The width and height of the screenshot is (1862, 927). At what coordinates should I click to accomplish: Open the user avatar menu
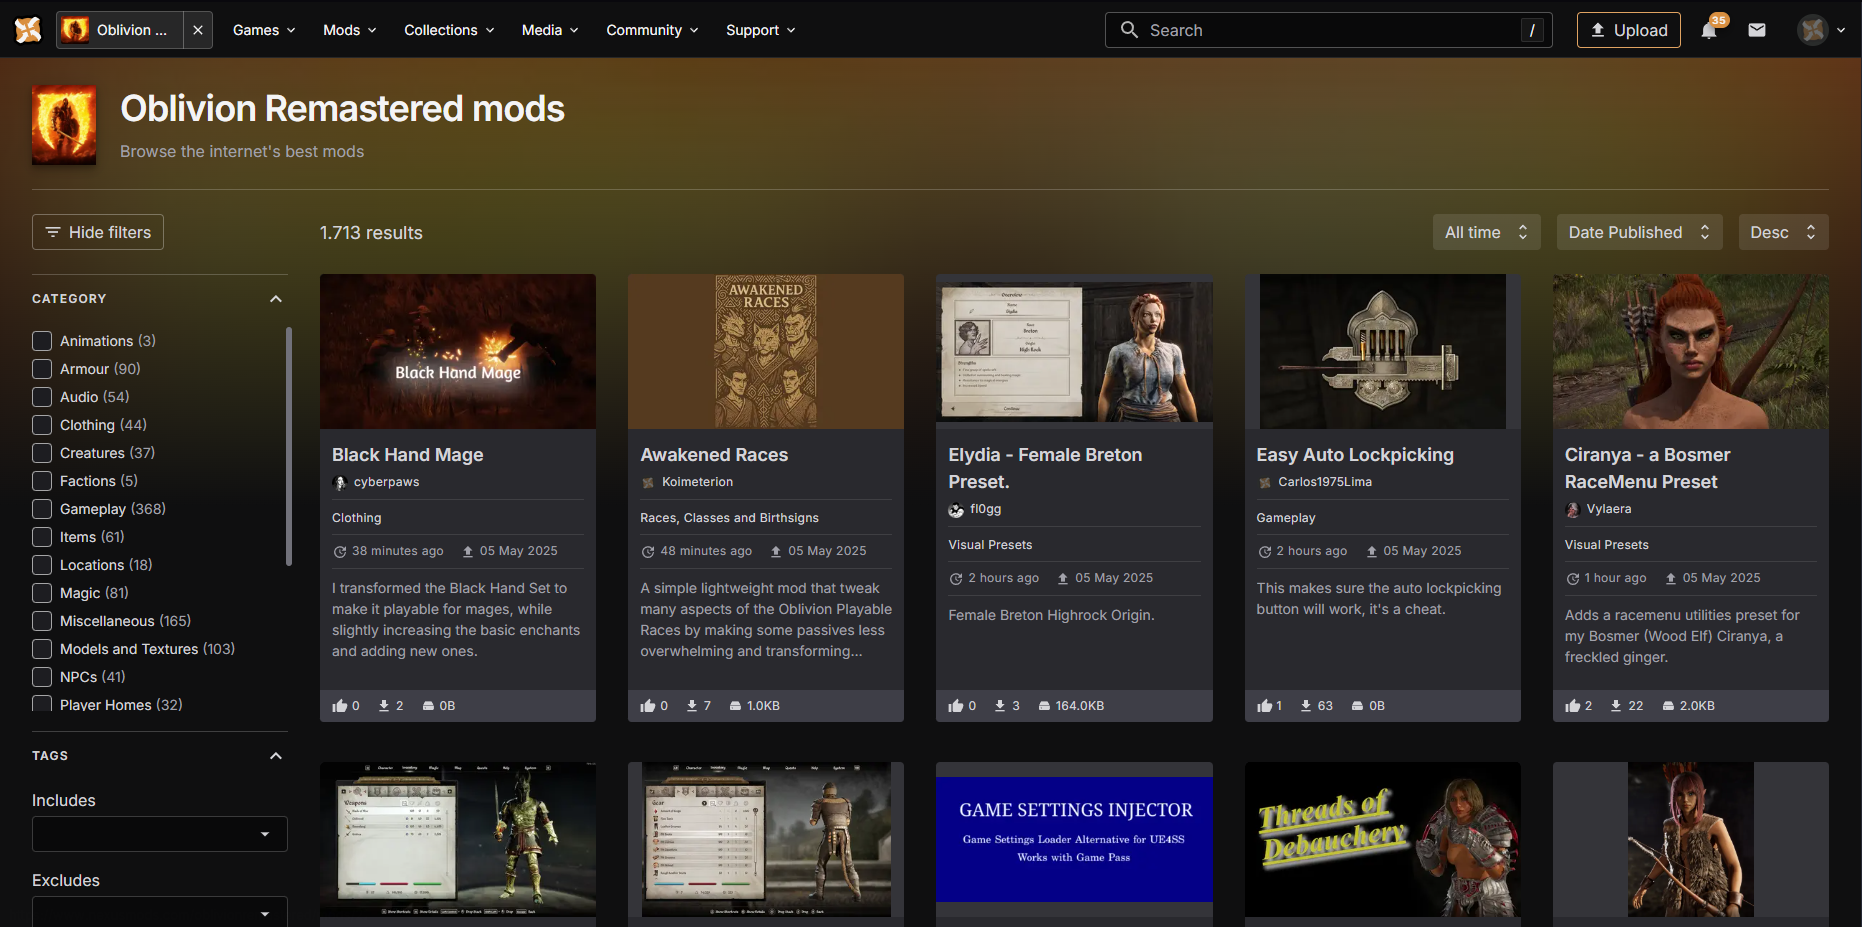click(1821, 30)
